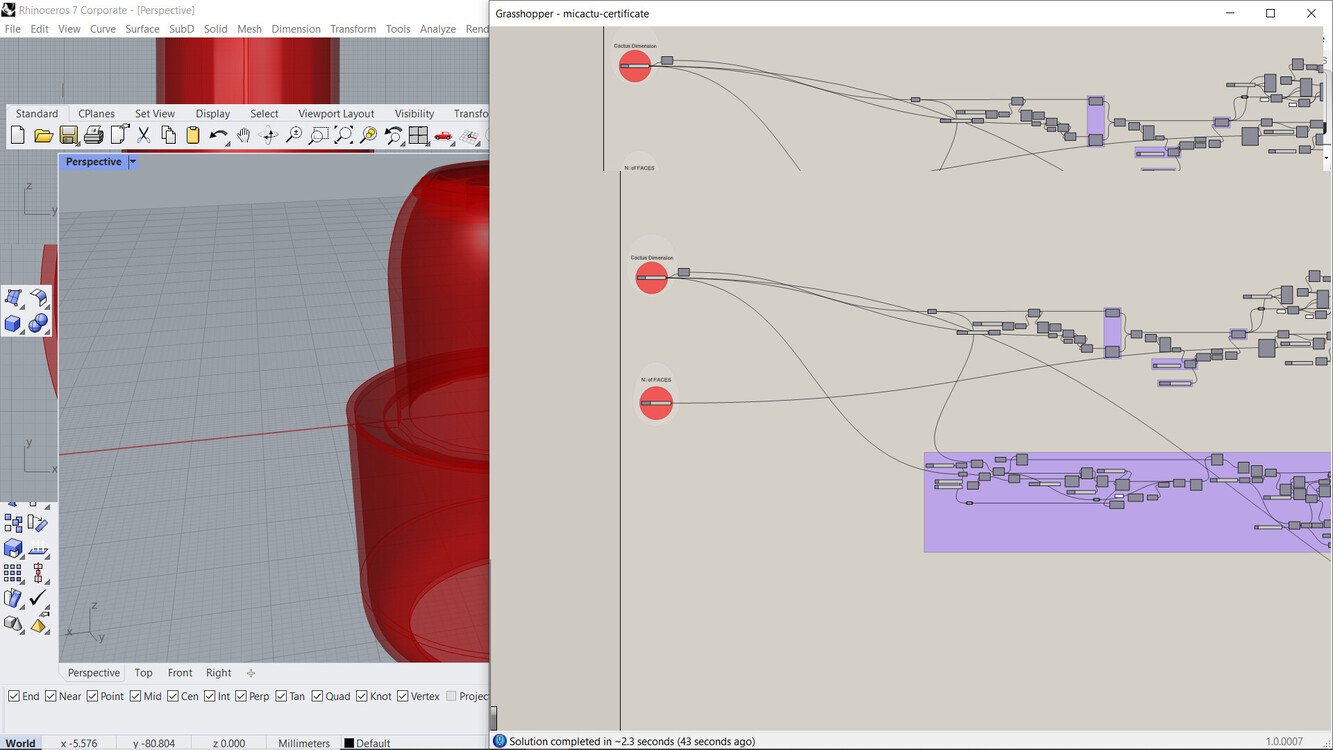
Task: Open the File menu
Action: click(13, 29)
